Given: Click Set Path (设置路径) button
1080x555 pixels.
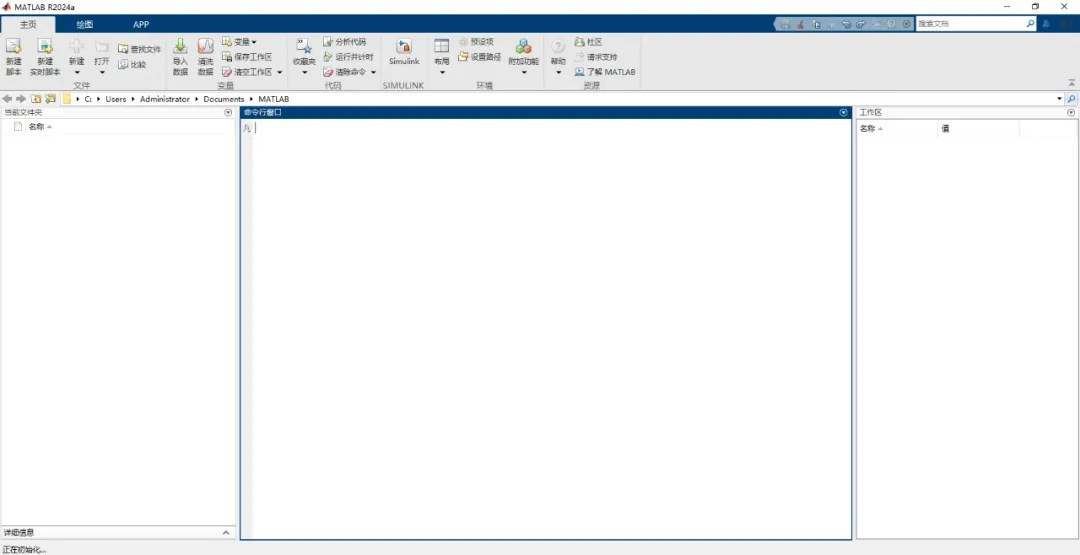Looking at the screenshot, I should pos(480,57).
